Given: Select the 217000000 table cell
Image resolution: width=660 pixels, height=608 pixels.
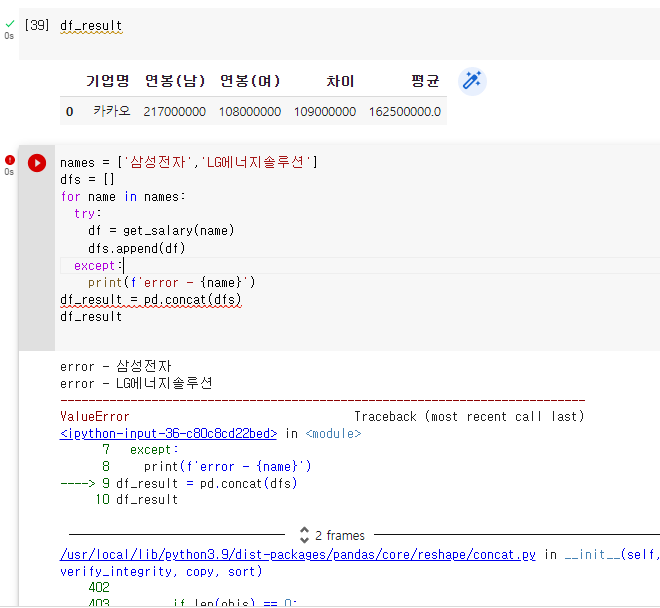Looking at the screenshot, I should (174, 112).
